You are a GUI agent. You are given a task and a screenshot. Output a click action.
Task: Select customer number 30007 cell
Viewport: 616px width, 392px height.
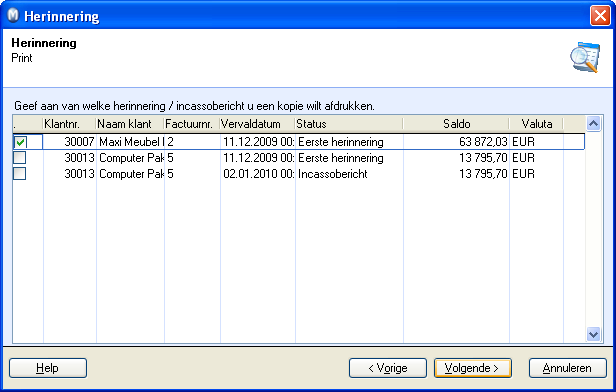tap(70, 142)
